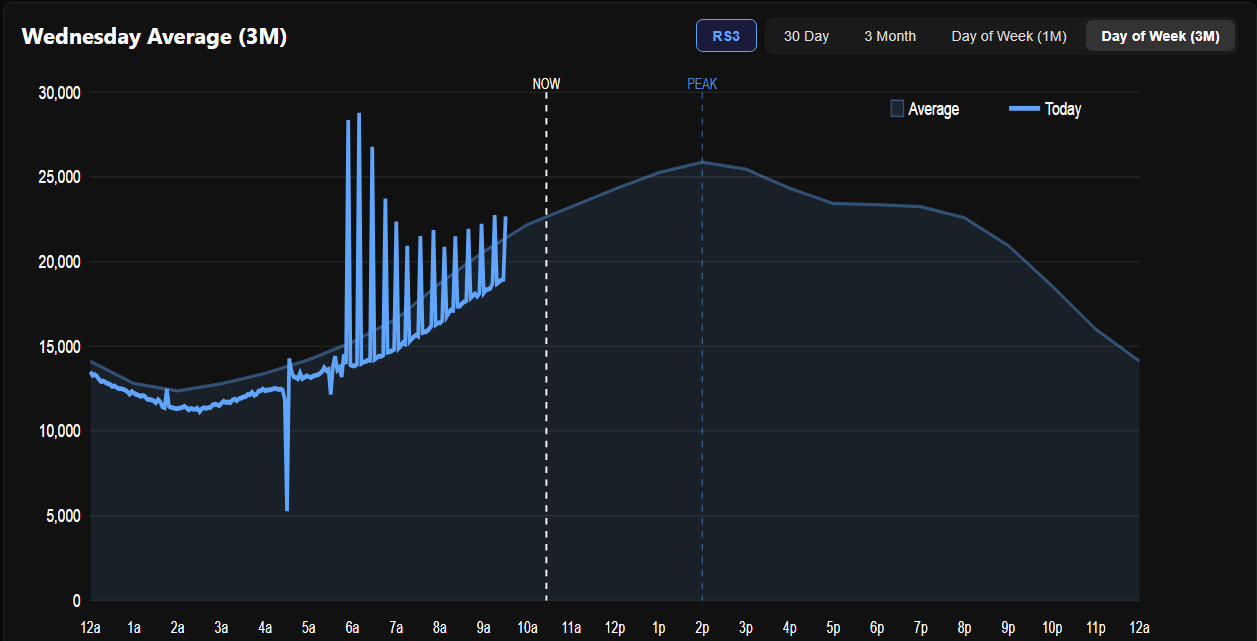1257x641 pixels.
Task: Open the Day of Week (1M) tab
Action: click(x=1009, y=36)
